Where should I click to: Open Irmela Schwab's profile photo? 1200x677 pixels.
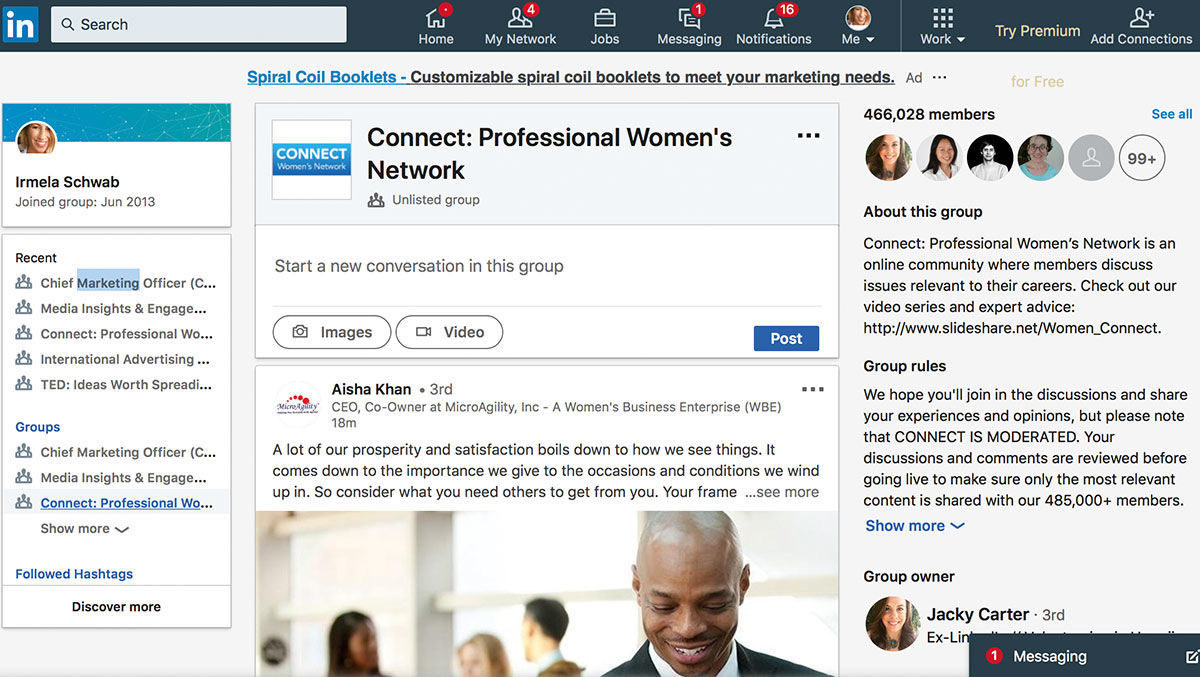point(37,139)
